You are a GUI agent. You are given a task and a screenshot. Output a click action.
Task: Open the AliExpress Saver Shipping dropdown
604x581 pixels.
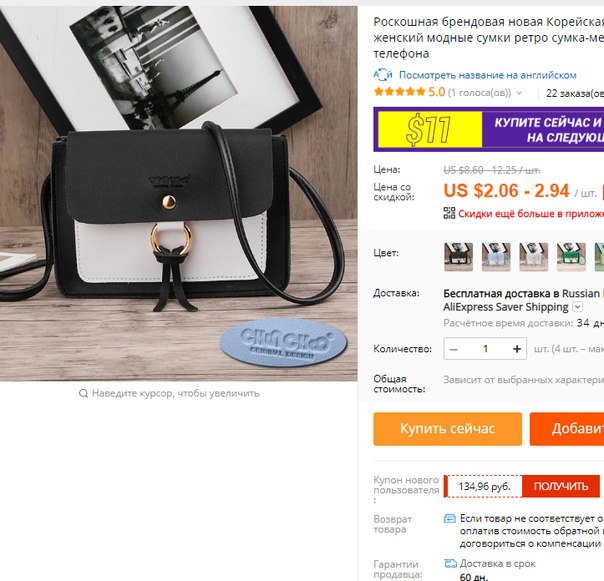(x=577, y=307)
